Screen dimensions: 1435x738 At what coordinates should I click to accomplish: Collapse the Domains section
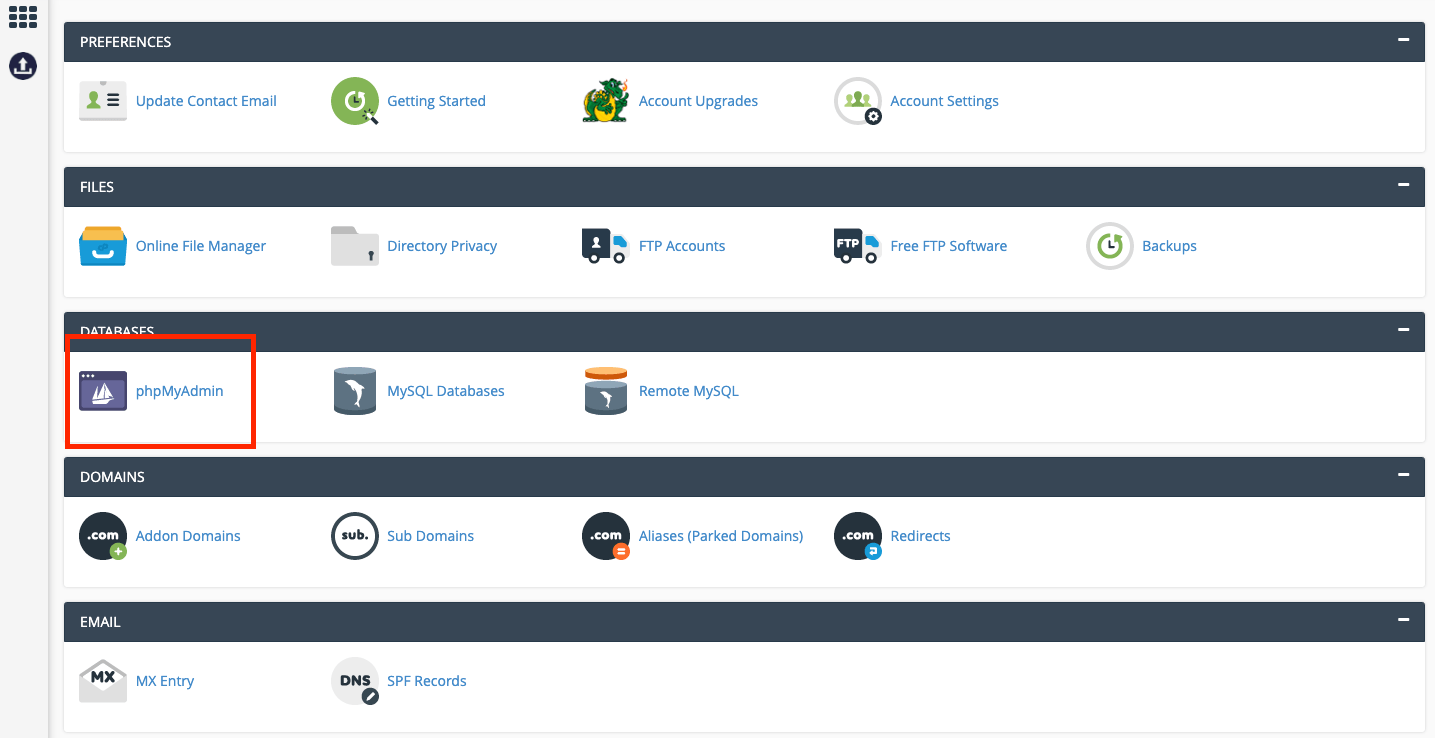click(x=1404, y=475)
